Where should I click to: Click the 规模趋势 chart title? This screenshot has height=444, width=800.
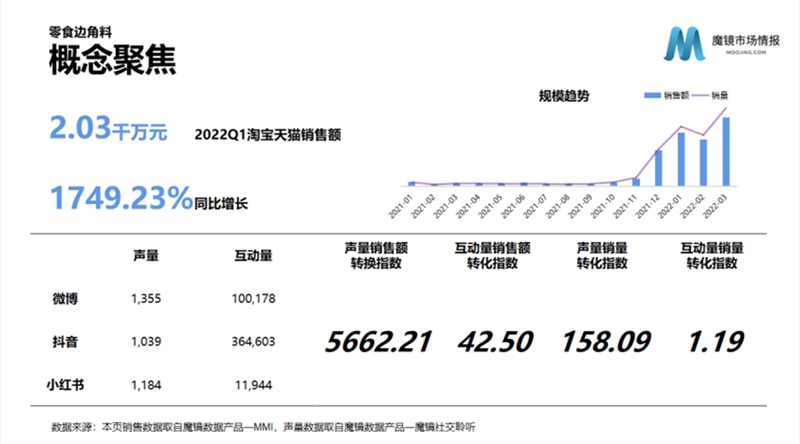tap(564, 95)
